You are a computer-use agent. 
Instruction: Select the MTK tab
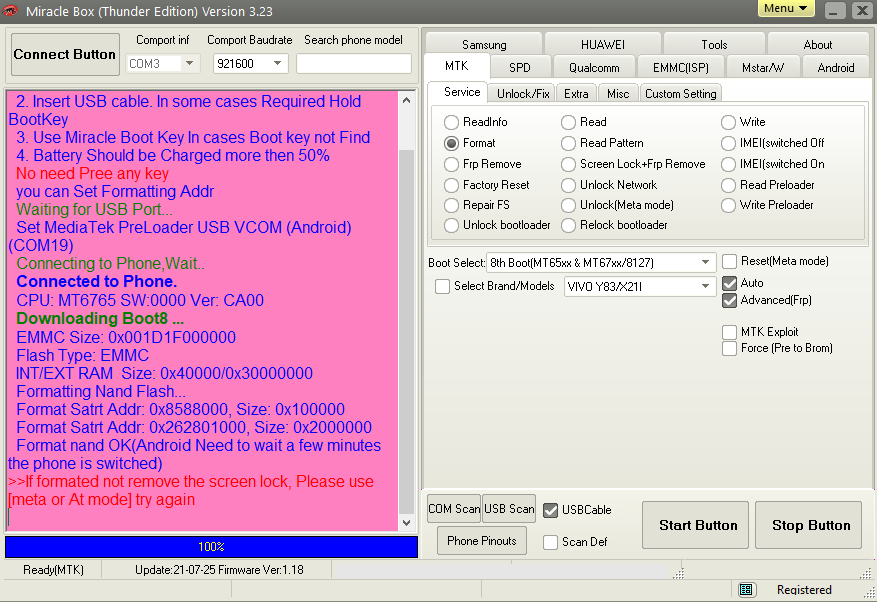457,66
